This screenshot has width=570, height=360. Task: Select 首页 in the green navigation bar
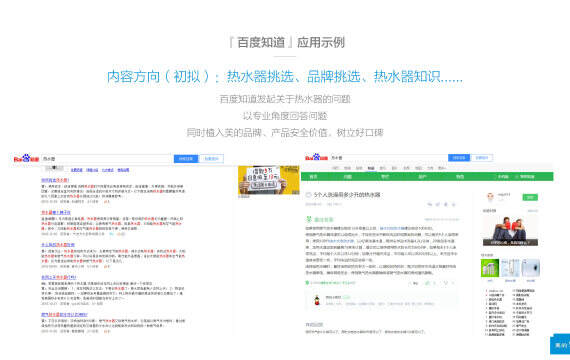(313, 177)
